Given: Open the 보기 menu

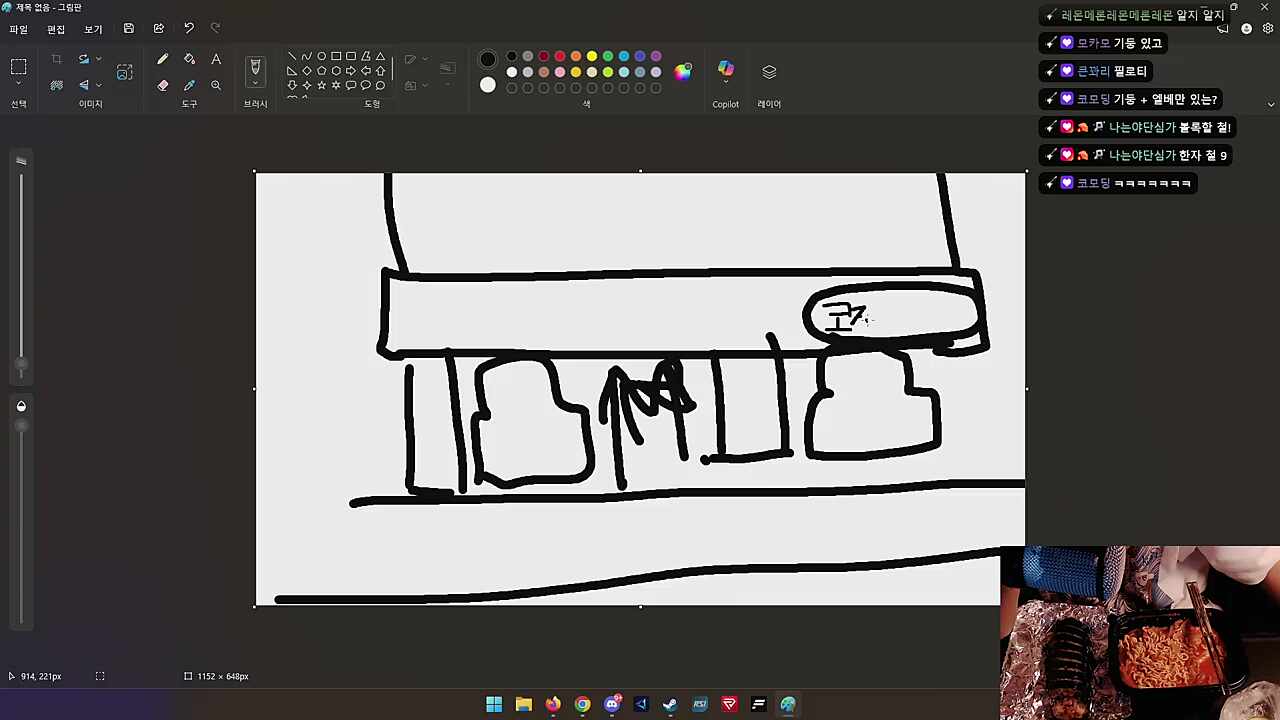Looking at the screenshot, I should (93, 29).
